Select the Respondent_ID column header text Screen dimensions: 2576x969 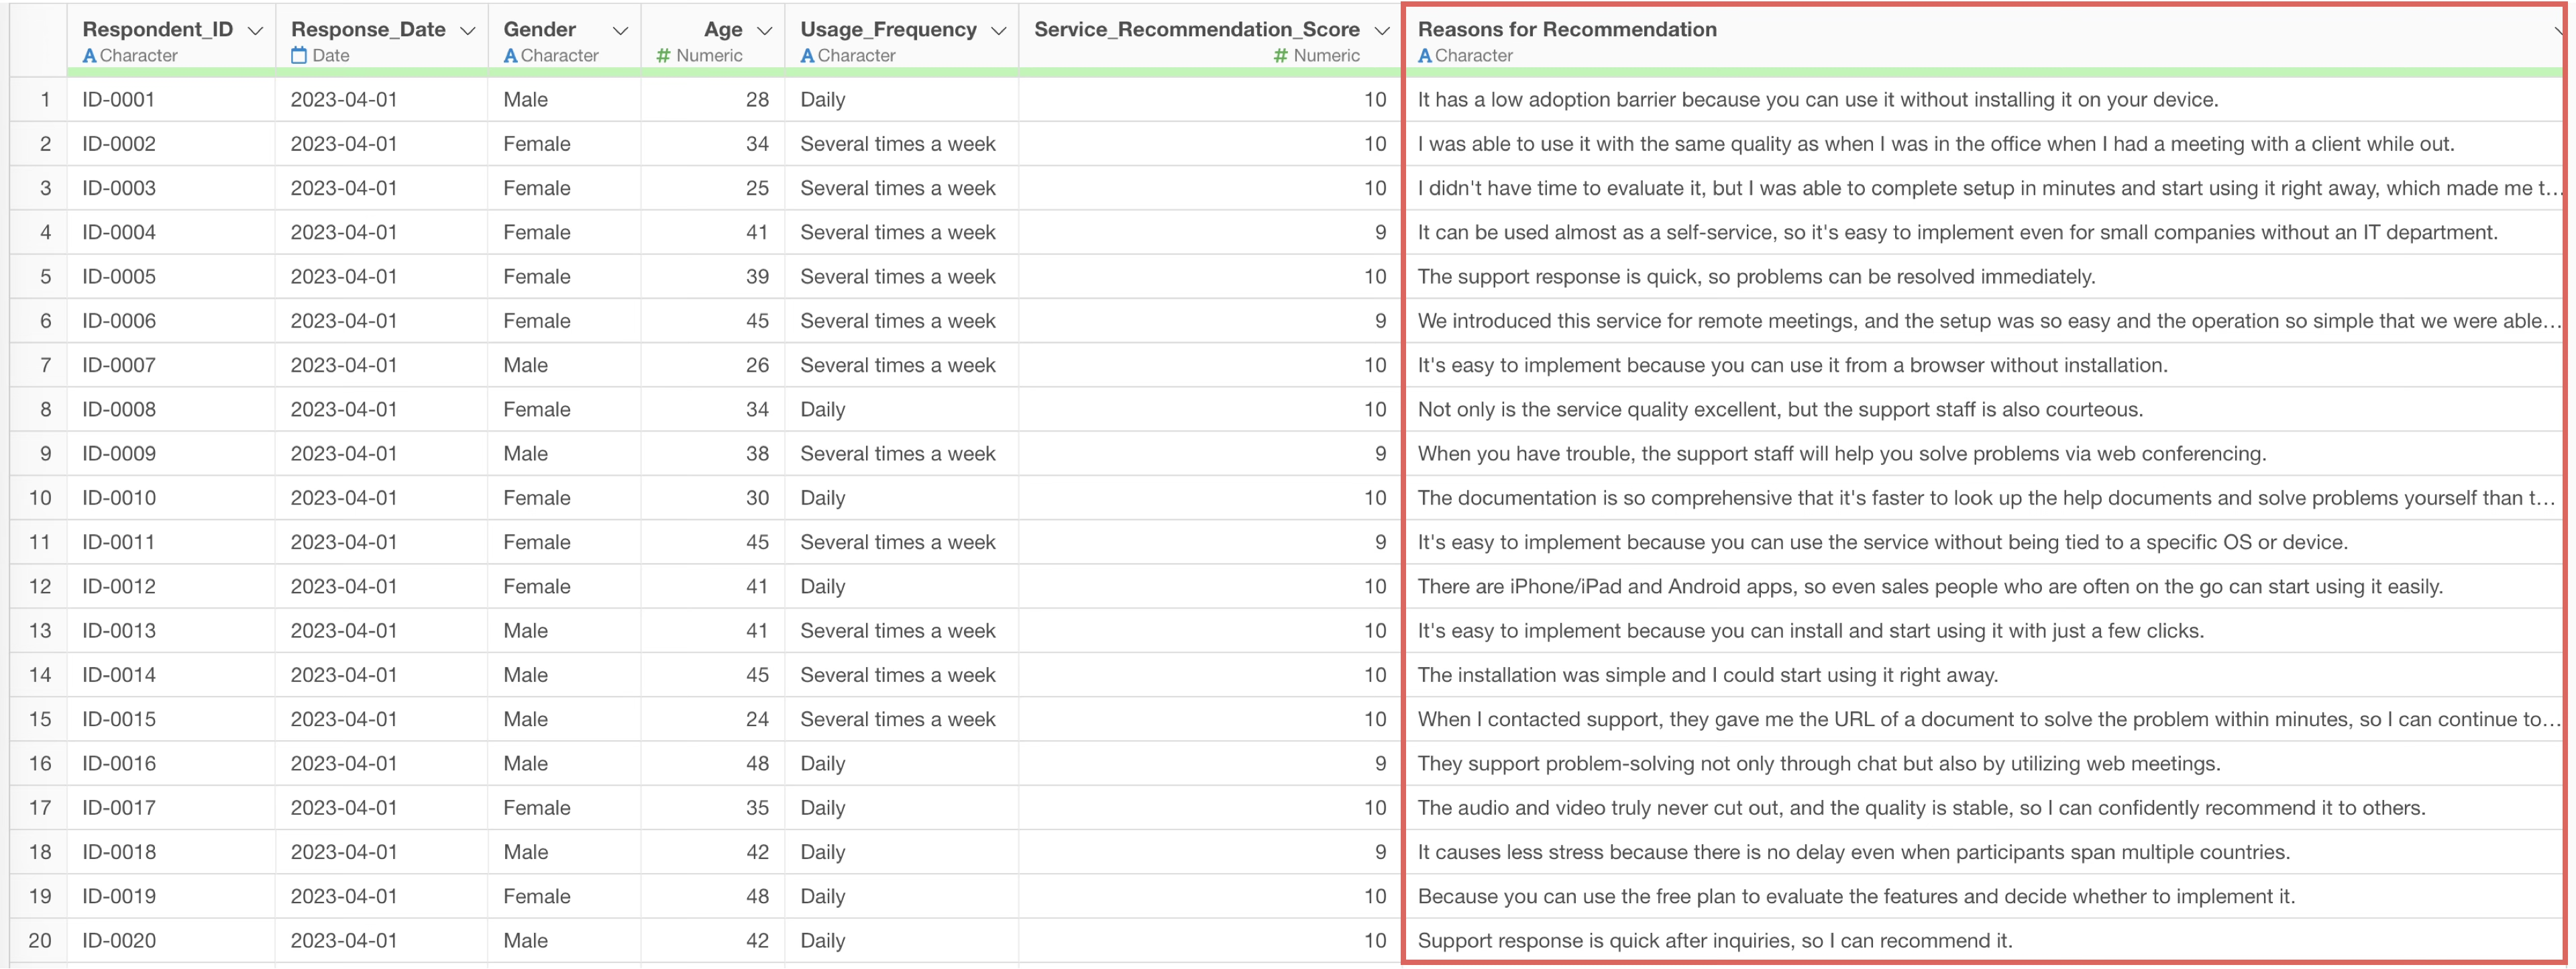tap(157, 29)
